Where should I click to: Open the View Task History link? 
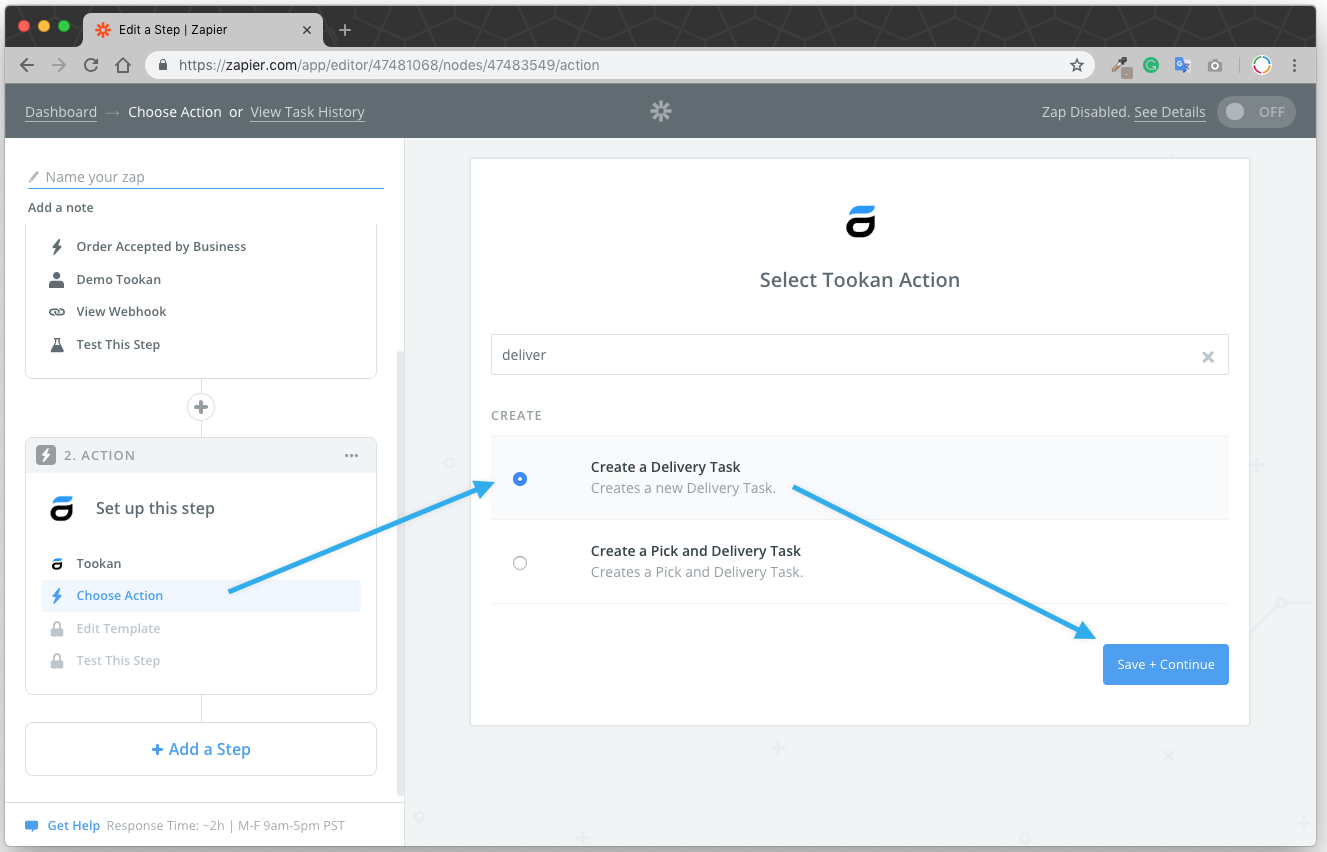[307, 112]
